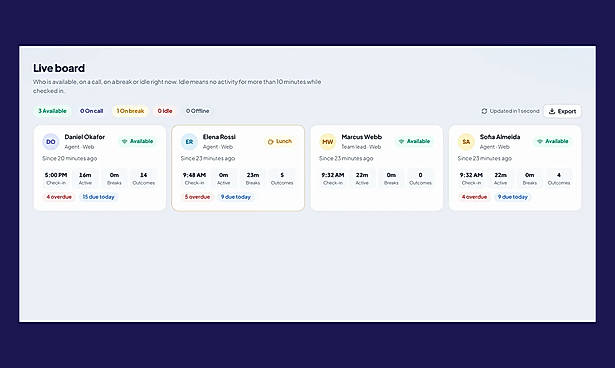
Task: Click Marcus Webb's 9:32 AM check-in value
Action: (x=333, y=175)
